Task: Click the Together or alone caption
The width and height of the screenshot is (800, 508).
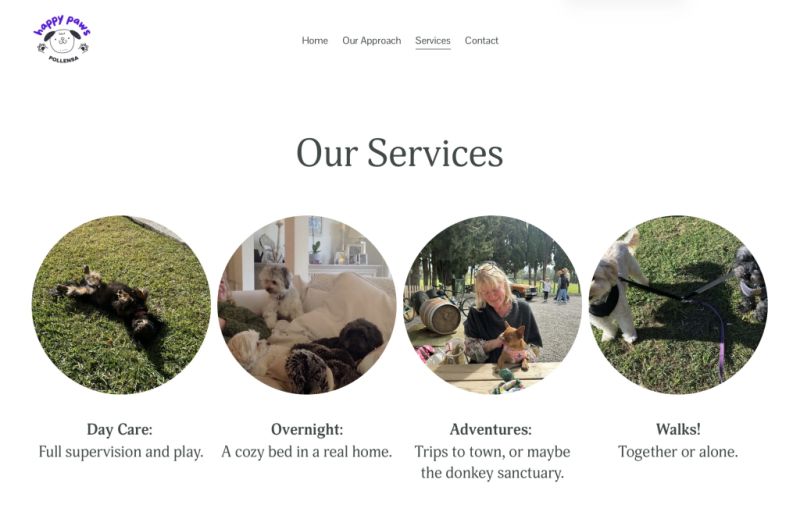Action: 678,452
